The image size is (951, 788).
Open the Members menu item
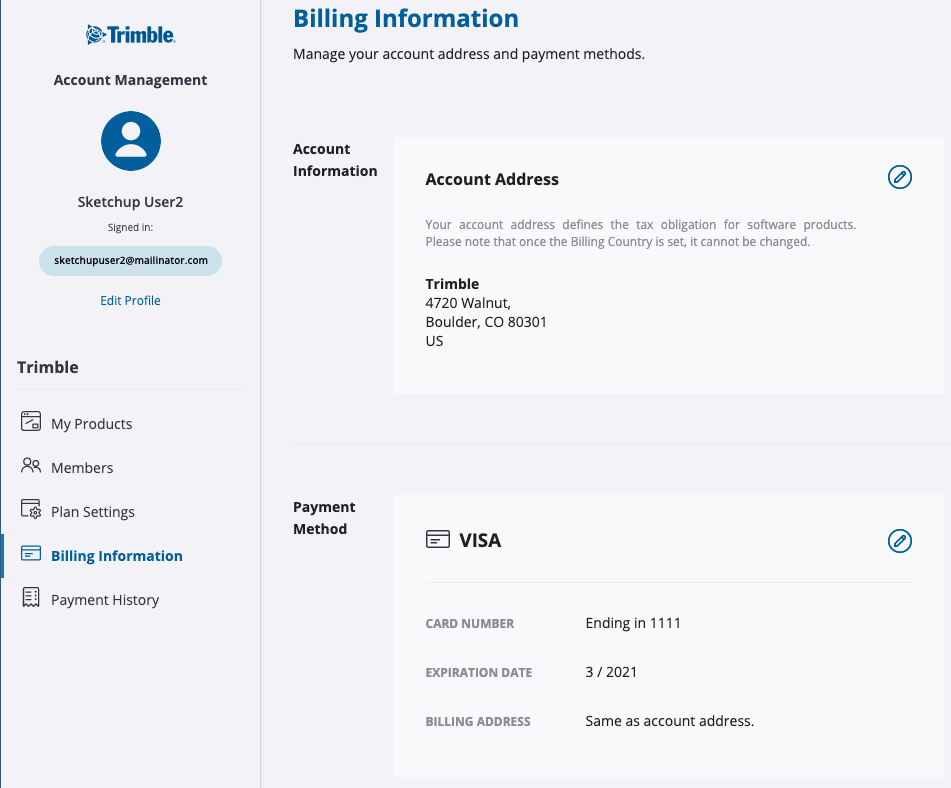click(82, 468)
